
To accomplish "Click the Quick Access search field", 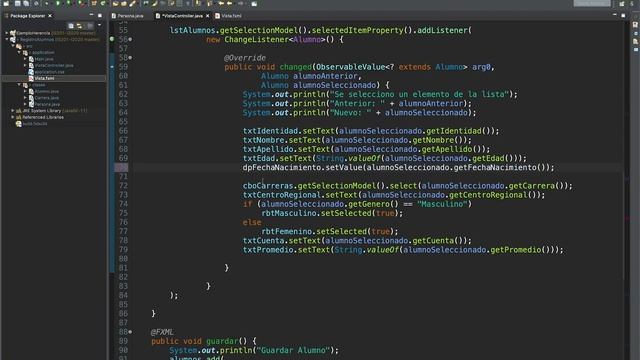I will pyautogui.click(x=592, y=4).
